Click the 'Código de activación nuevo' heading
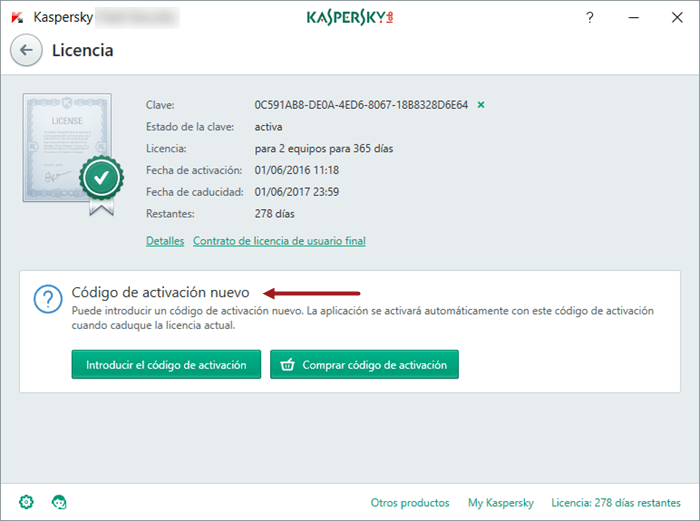 click(x=160, y=292)
